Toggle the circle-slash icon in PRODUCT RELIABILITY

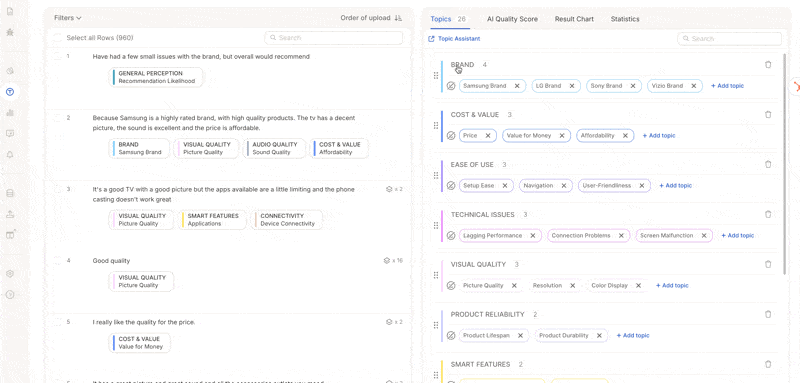click(451, 336)
